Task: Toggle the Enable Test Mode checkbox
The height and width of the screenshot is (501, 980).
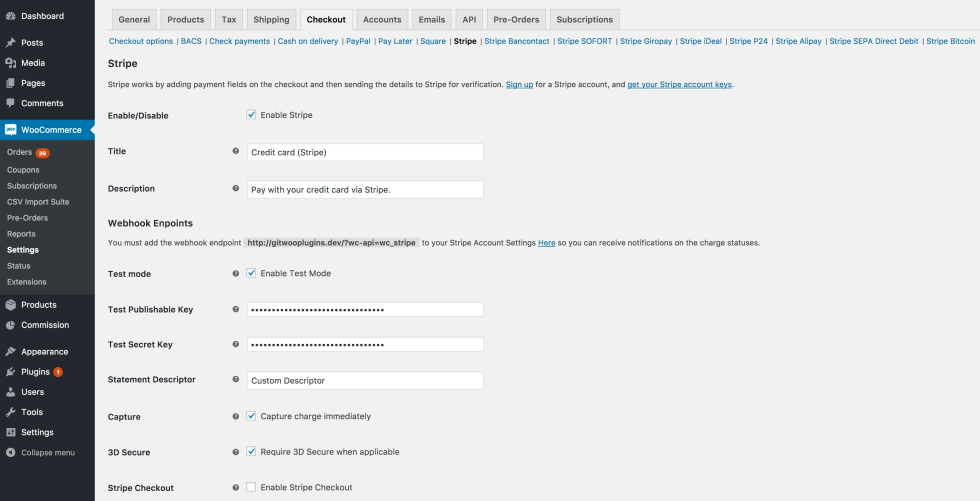Action: tap(251, 273)
